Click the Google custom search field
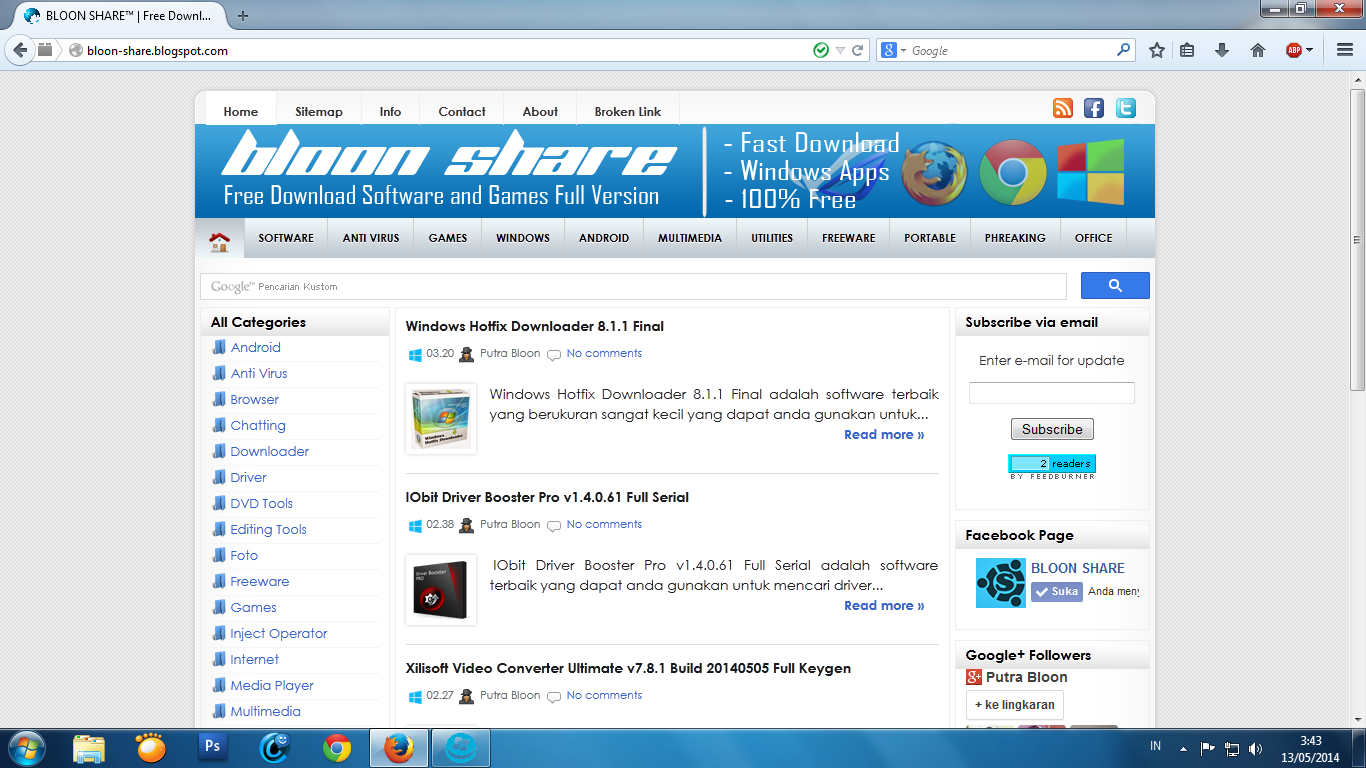1366x768 pixels. tap(634, 286)
